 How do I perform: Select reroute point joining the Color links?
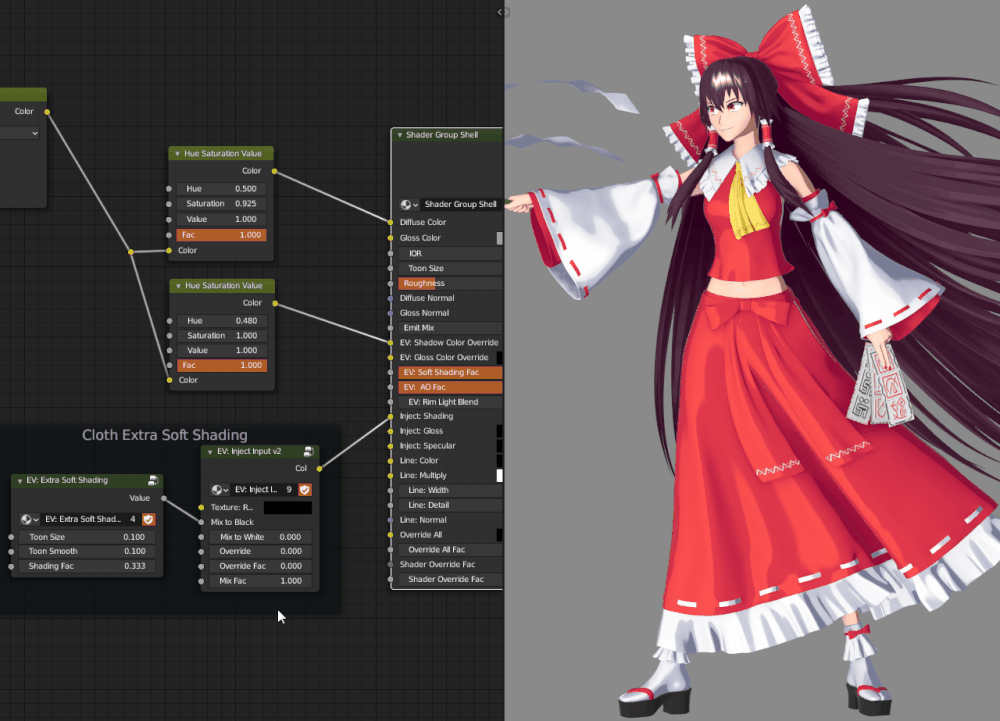point(131,252)
